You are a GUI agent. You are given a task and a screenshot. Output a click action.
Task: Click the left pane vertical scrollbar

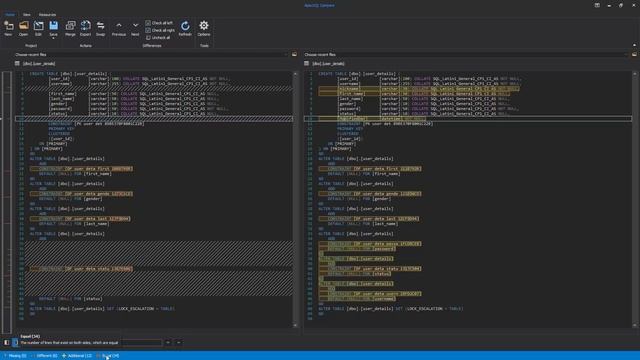(295, 199)
